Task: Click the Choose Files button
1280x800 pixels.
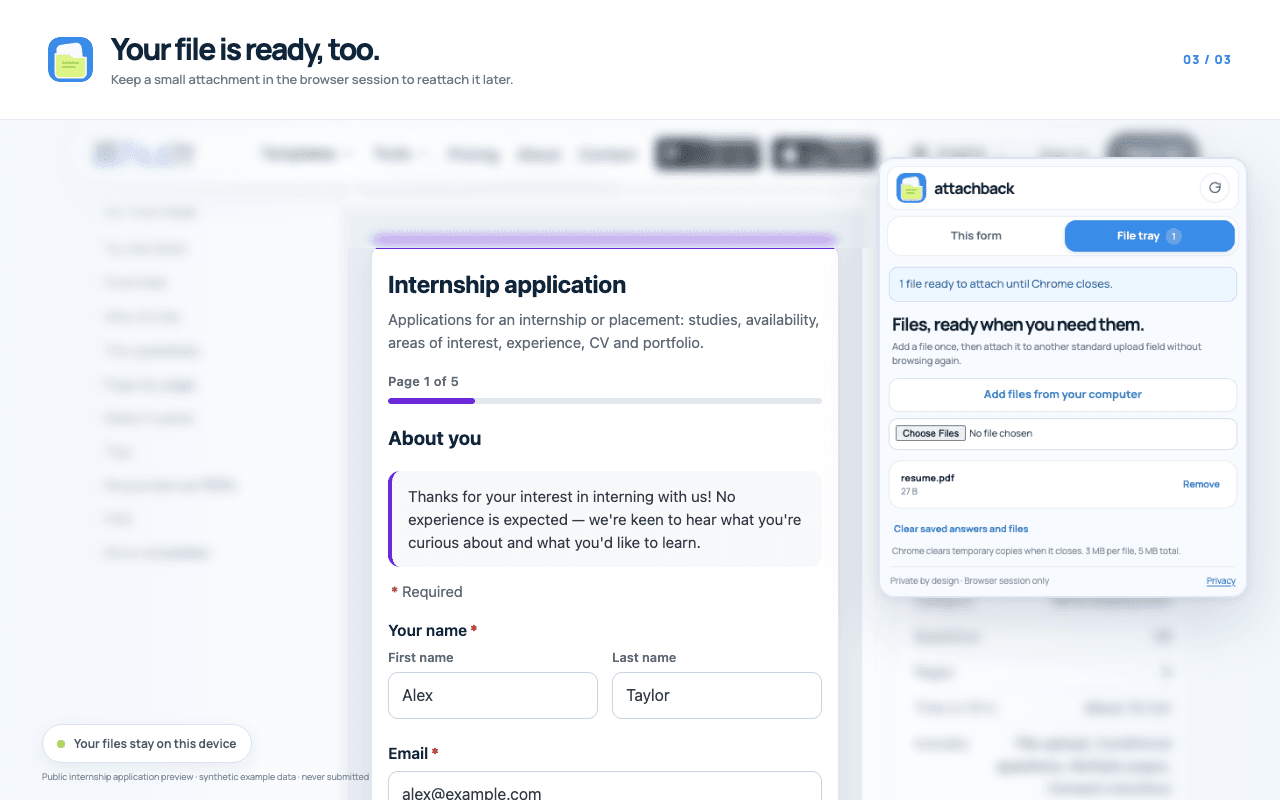Action: [930, 433]
